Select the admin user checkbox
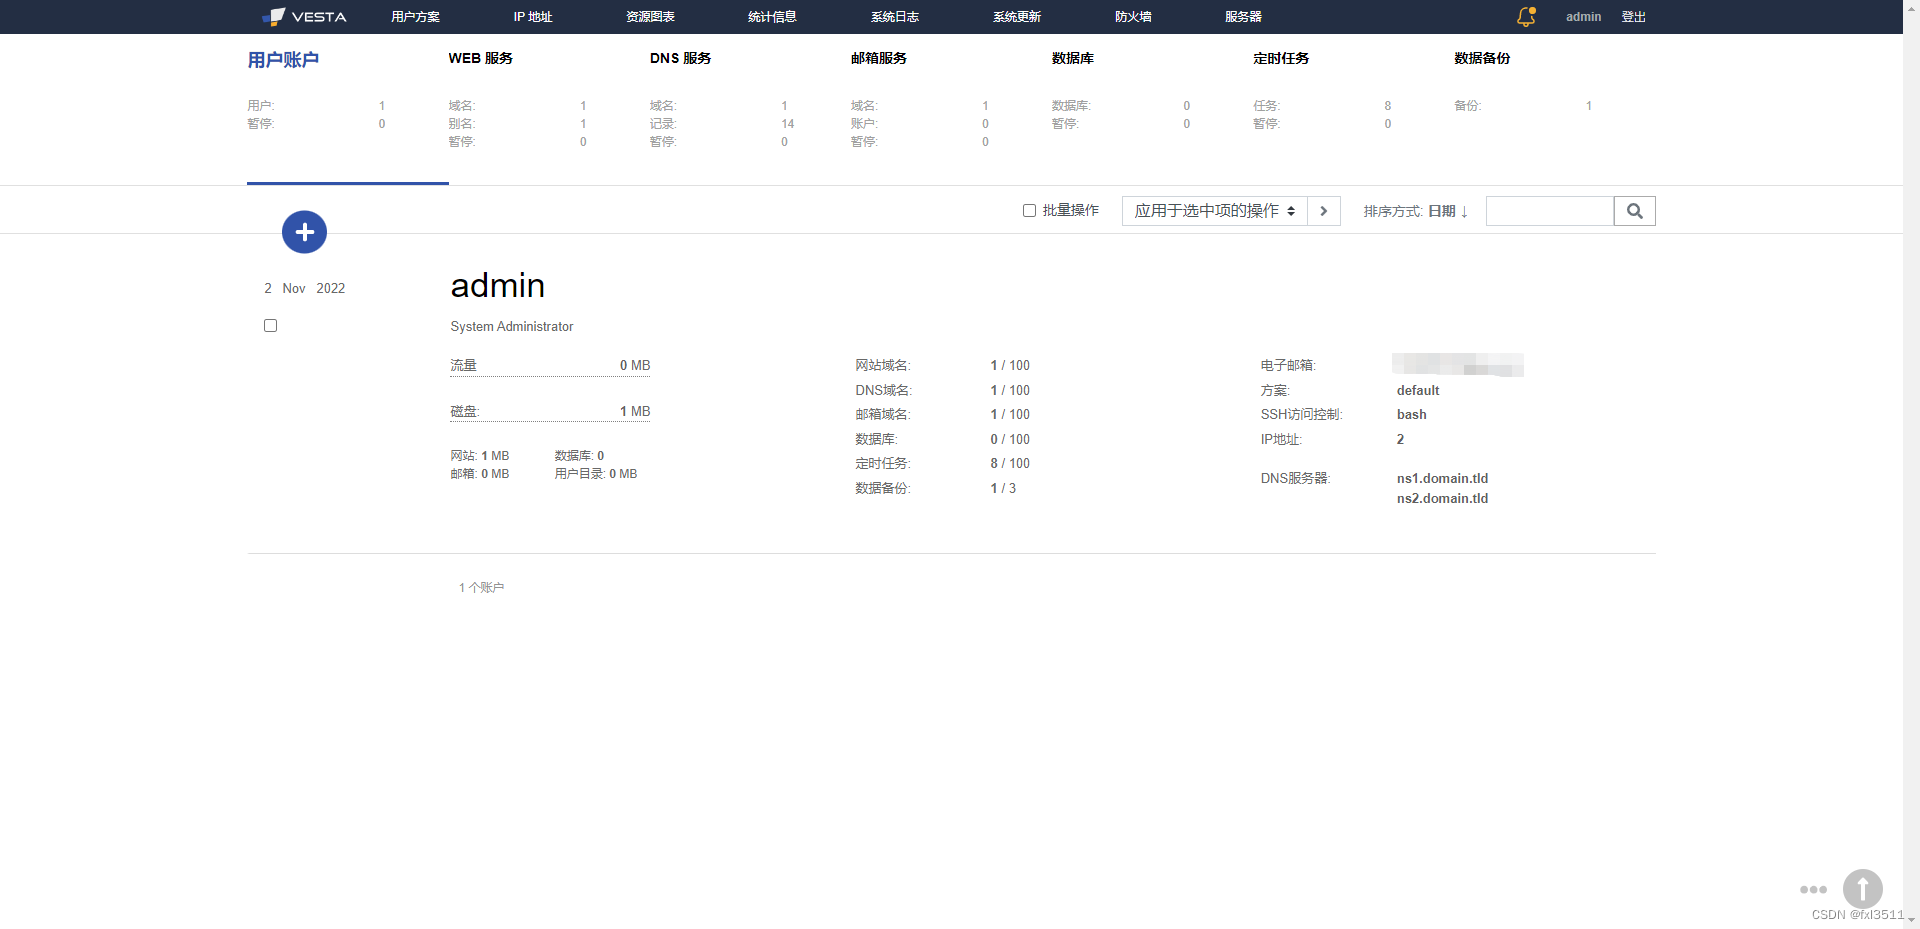 click(270, 325)
